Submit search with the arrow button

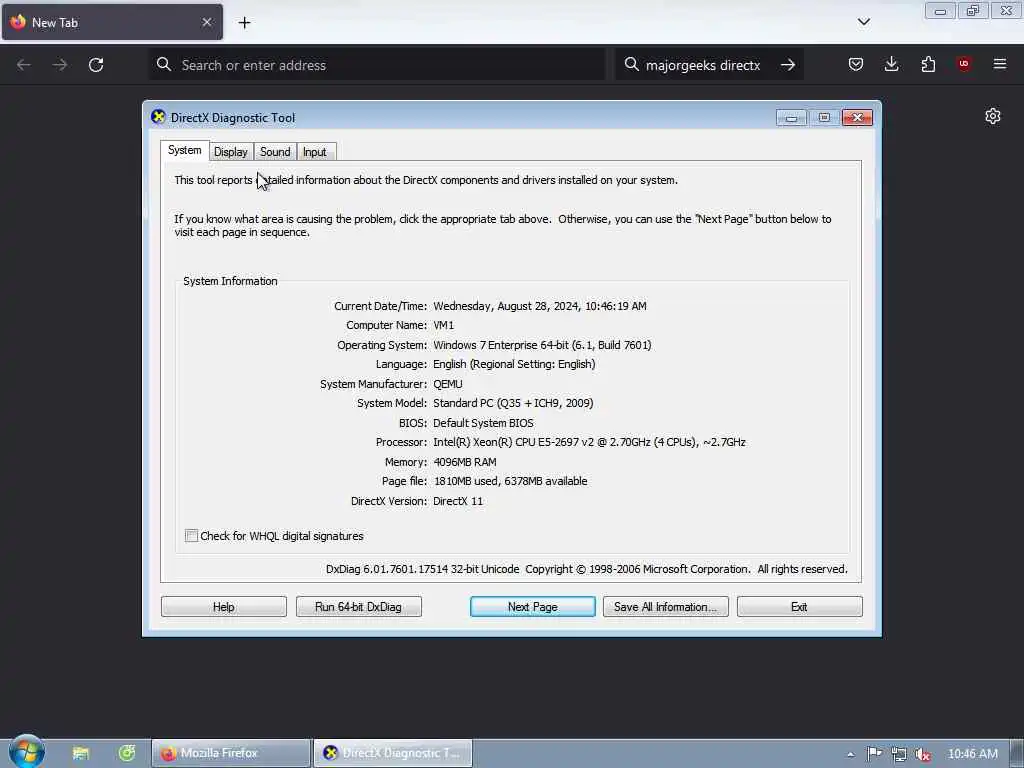pyautogui.click(x=788, y=65)
